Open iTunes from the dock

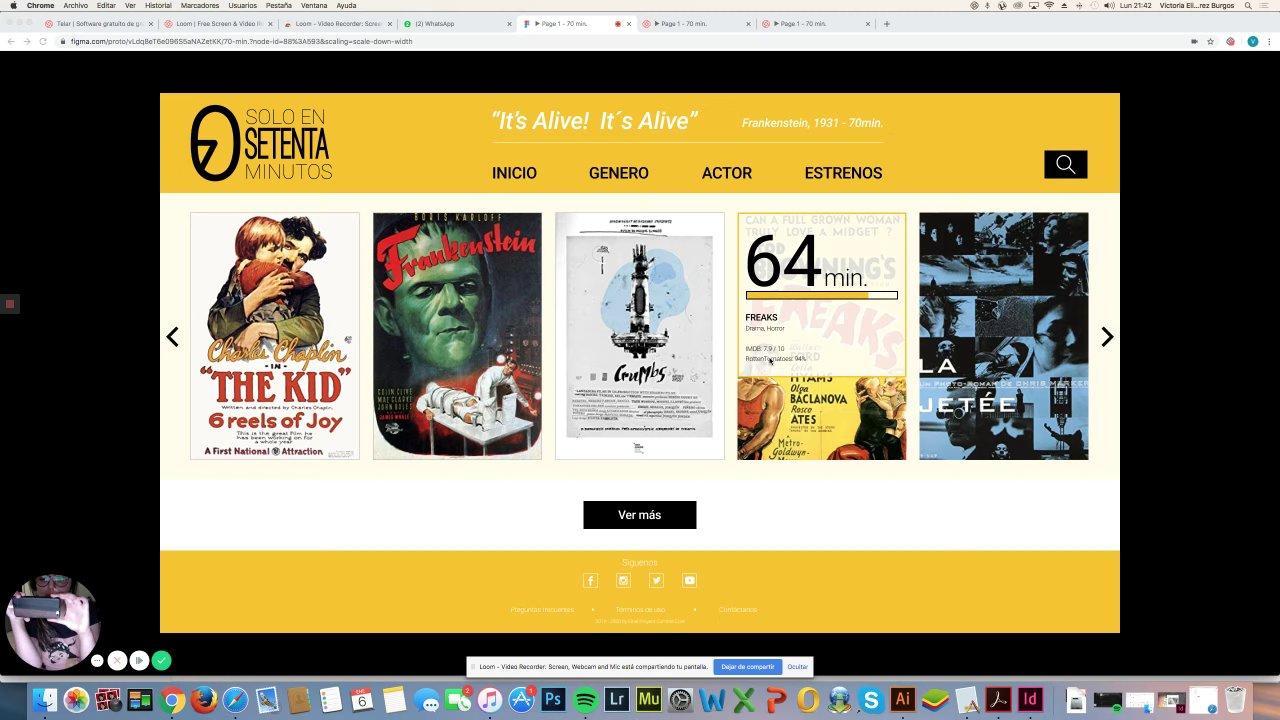click(x=489, y=700)
